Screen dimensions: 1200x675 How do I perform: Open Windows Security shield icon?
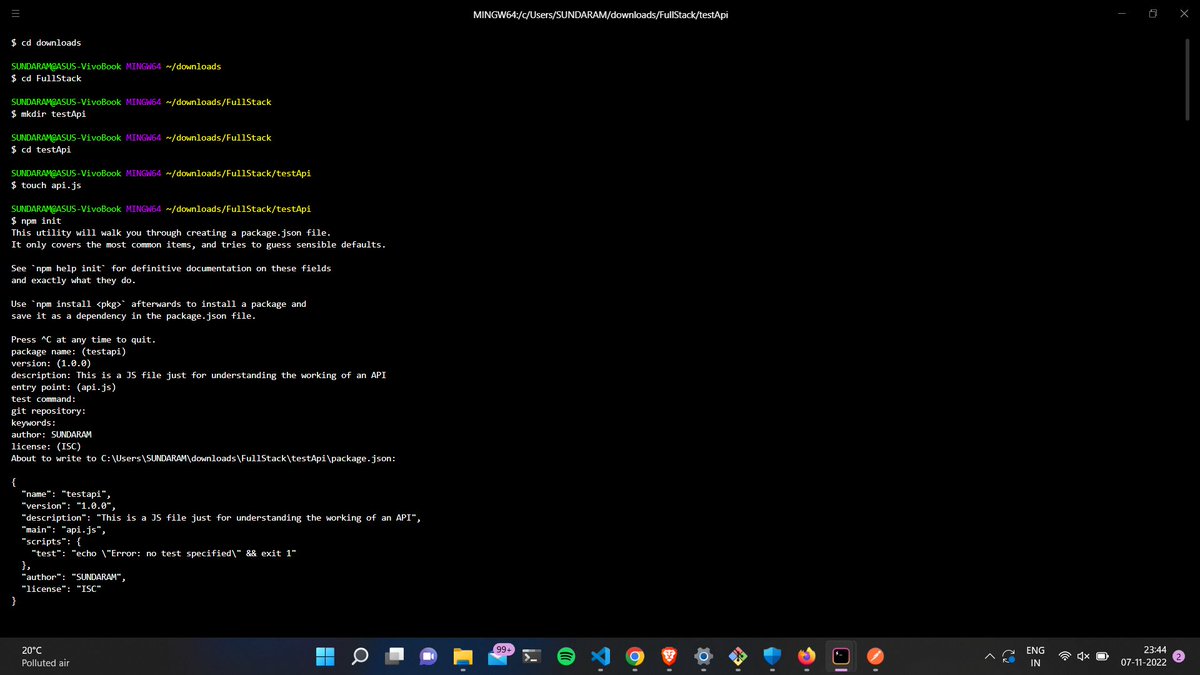click(x=770, y=656)
